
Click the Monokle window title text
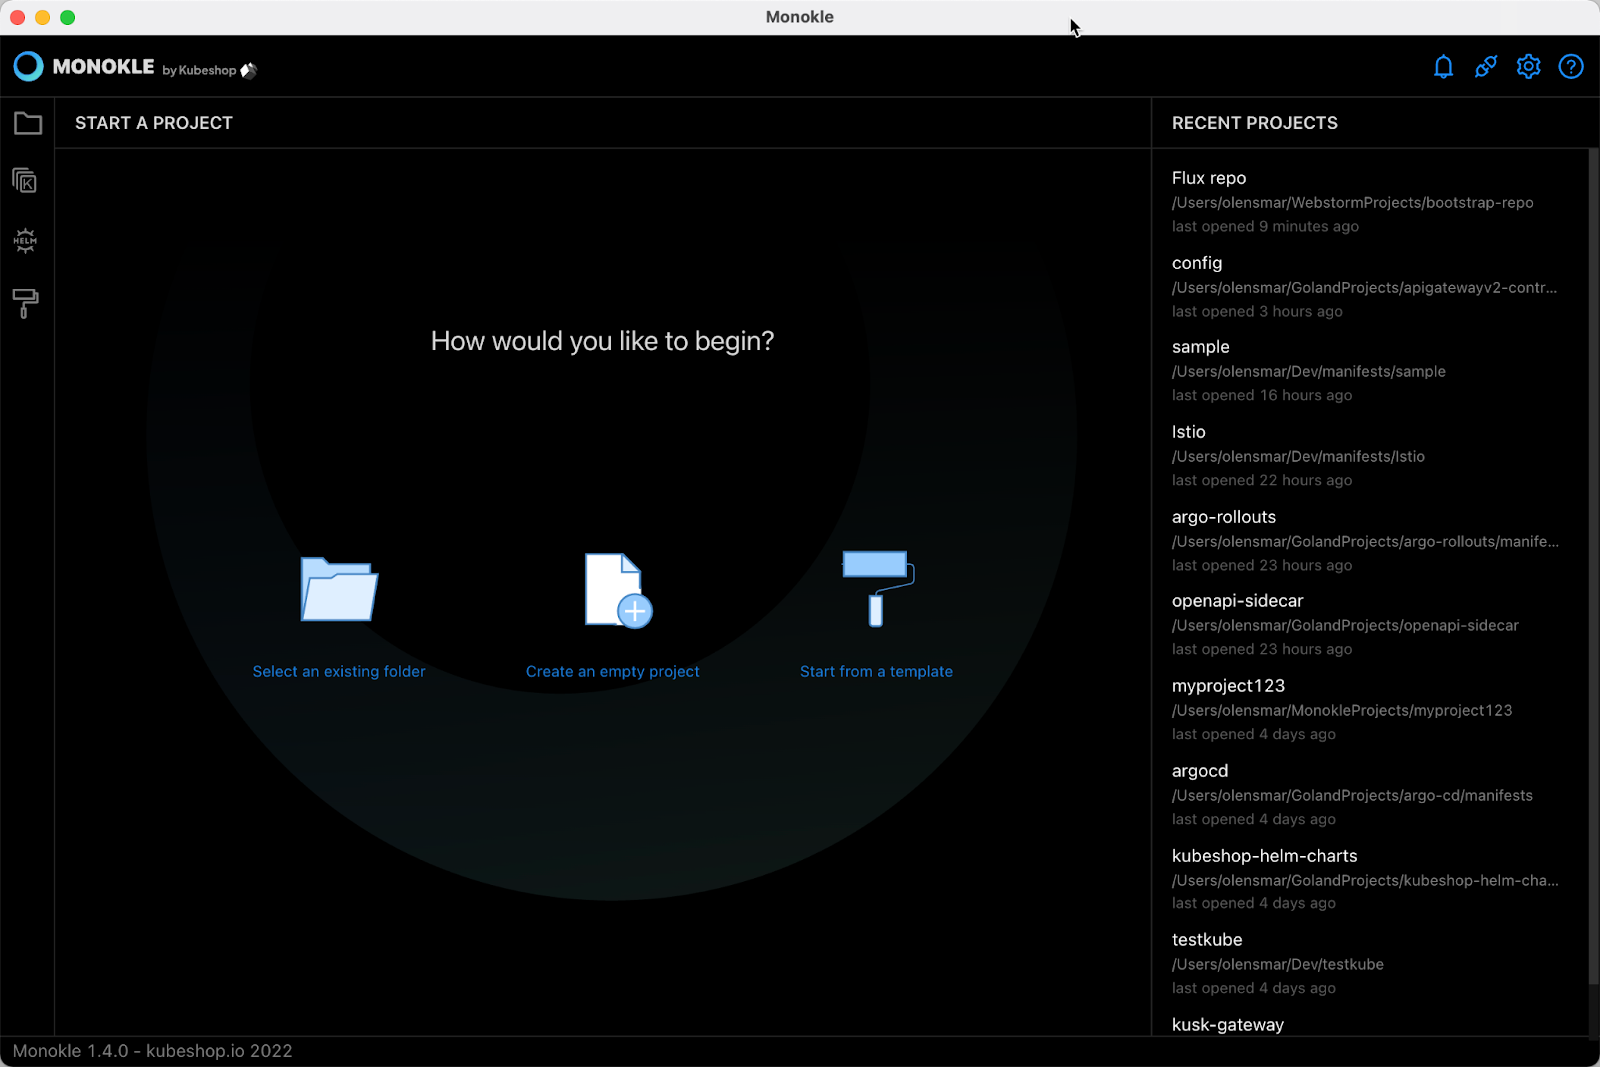click(x=800, y=17)
